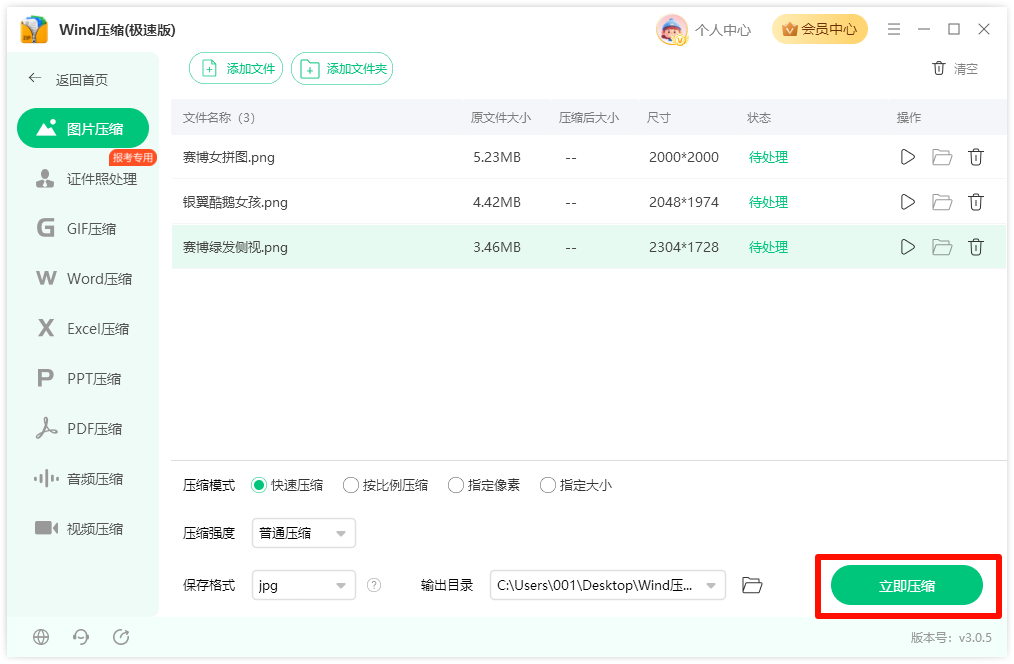Open 视频压缩 in sidebar
Viewport: 1014px width, 664px height.
(78, 528)
